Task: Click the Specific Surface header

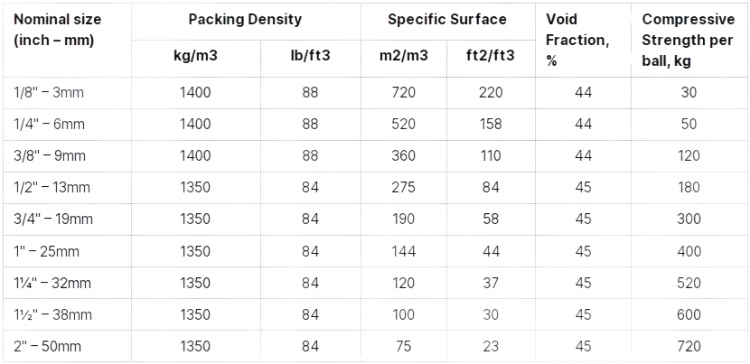Action: click(x=447, y=20)
